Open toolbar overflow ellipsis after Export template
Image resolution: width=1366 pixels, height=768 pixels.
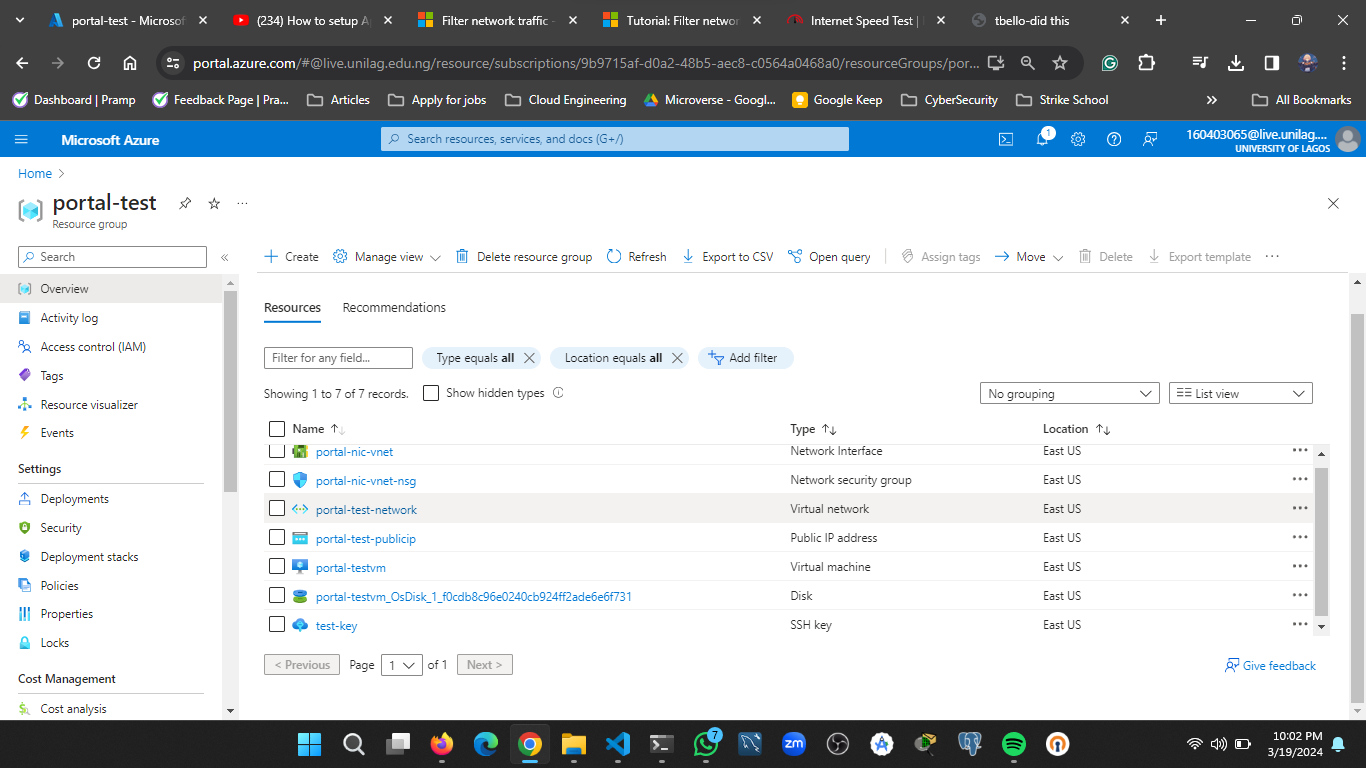click(1272, 257)
